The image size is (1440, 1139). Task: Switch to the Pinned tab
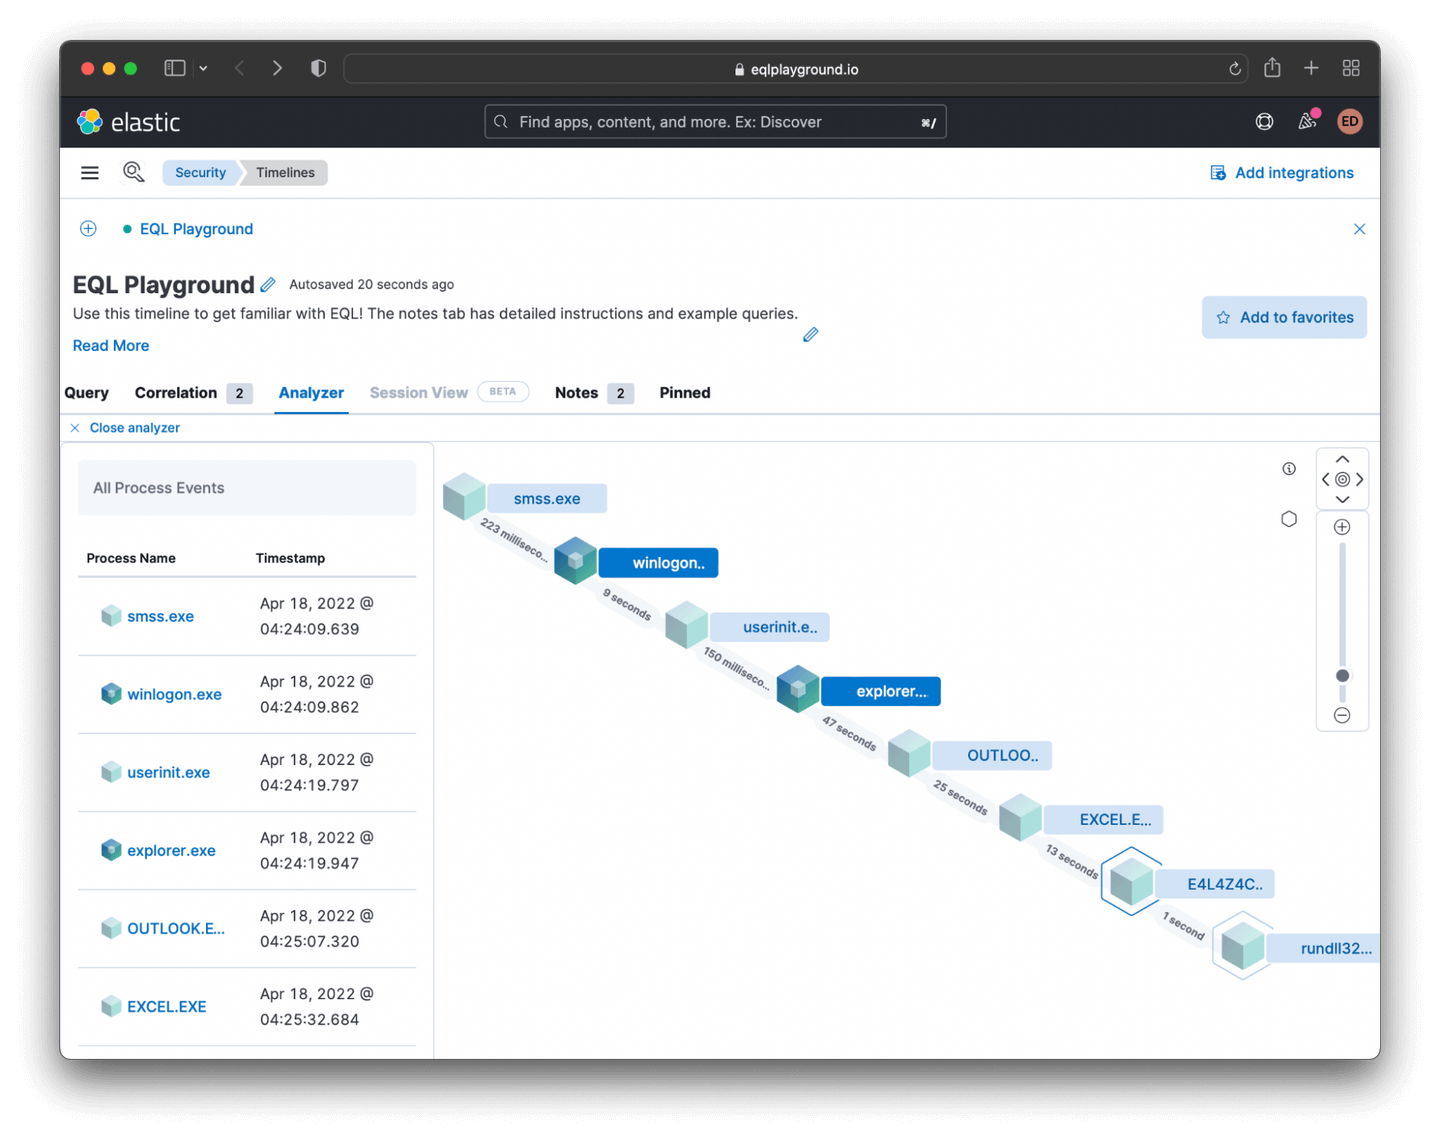point(685,393)
